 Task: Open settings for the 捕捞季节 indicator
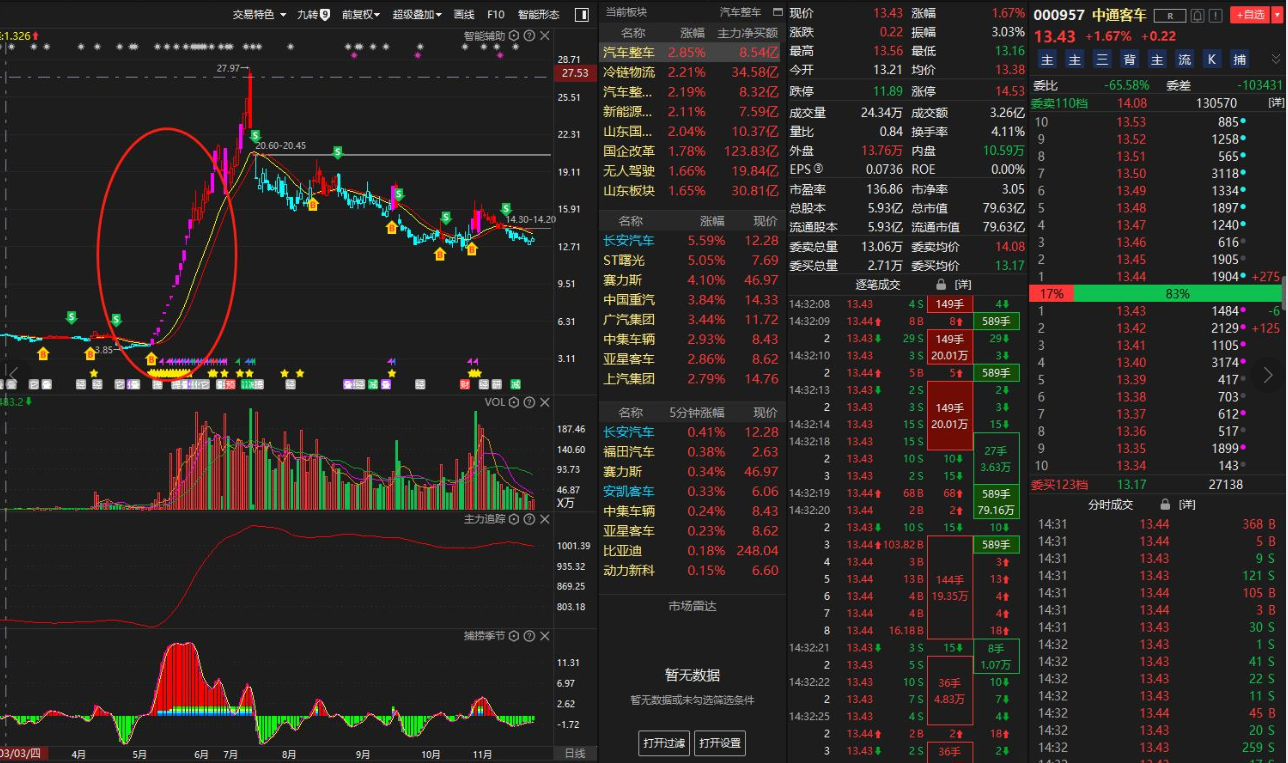(x=514, y=636)
